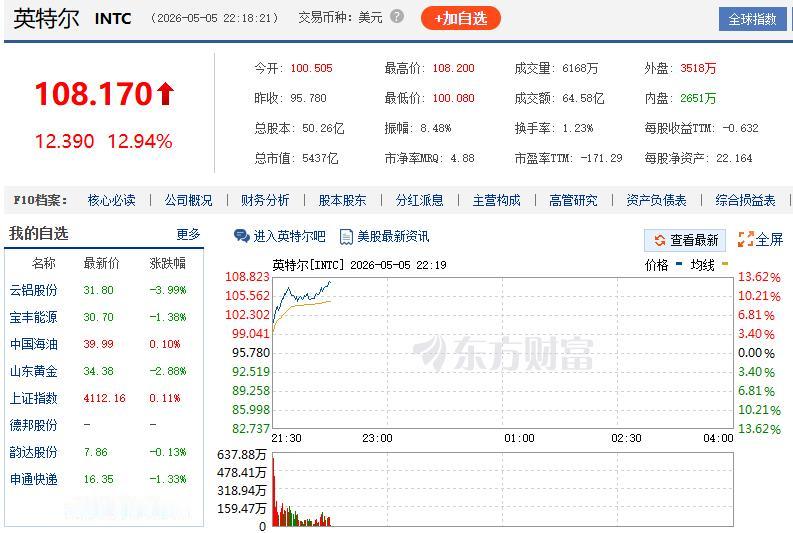The image size is (793, 533).
Task: Click the blue 价格 legend marker
Action: point(679,263)
